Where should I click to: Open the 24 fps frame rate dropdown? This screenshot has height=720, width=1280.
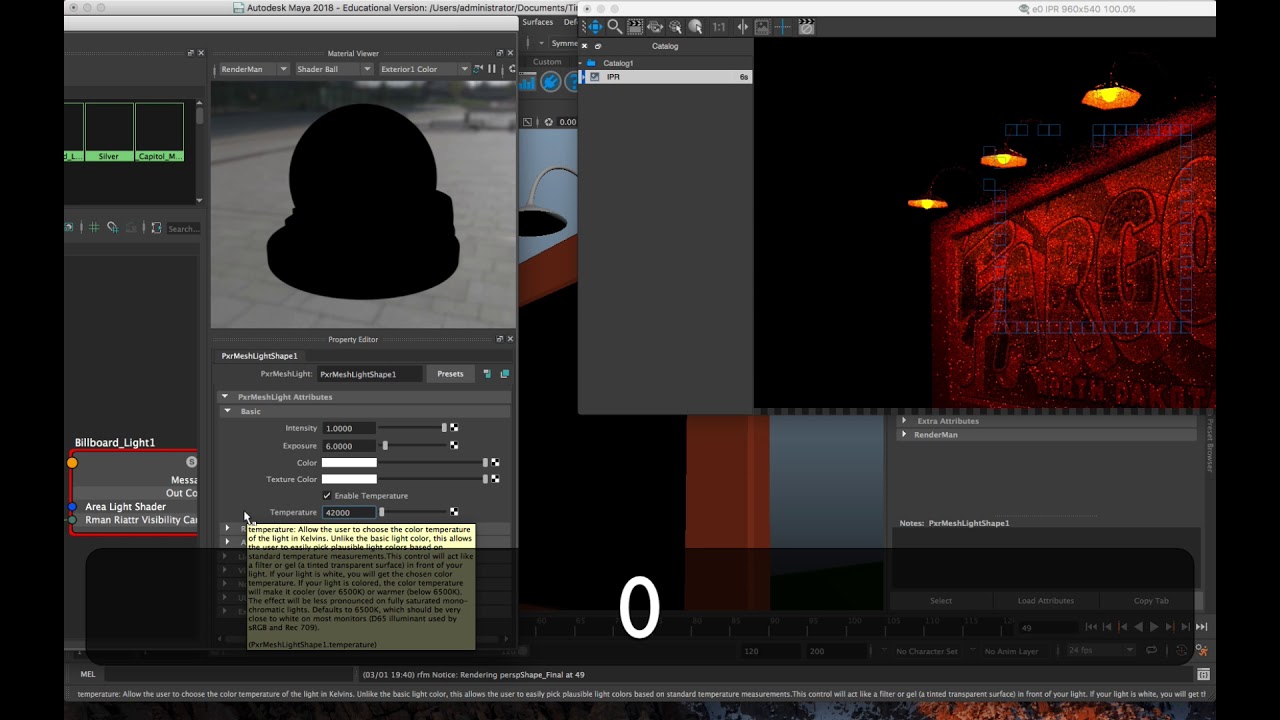click(1100, 650)
